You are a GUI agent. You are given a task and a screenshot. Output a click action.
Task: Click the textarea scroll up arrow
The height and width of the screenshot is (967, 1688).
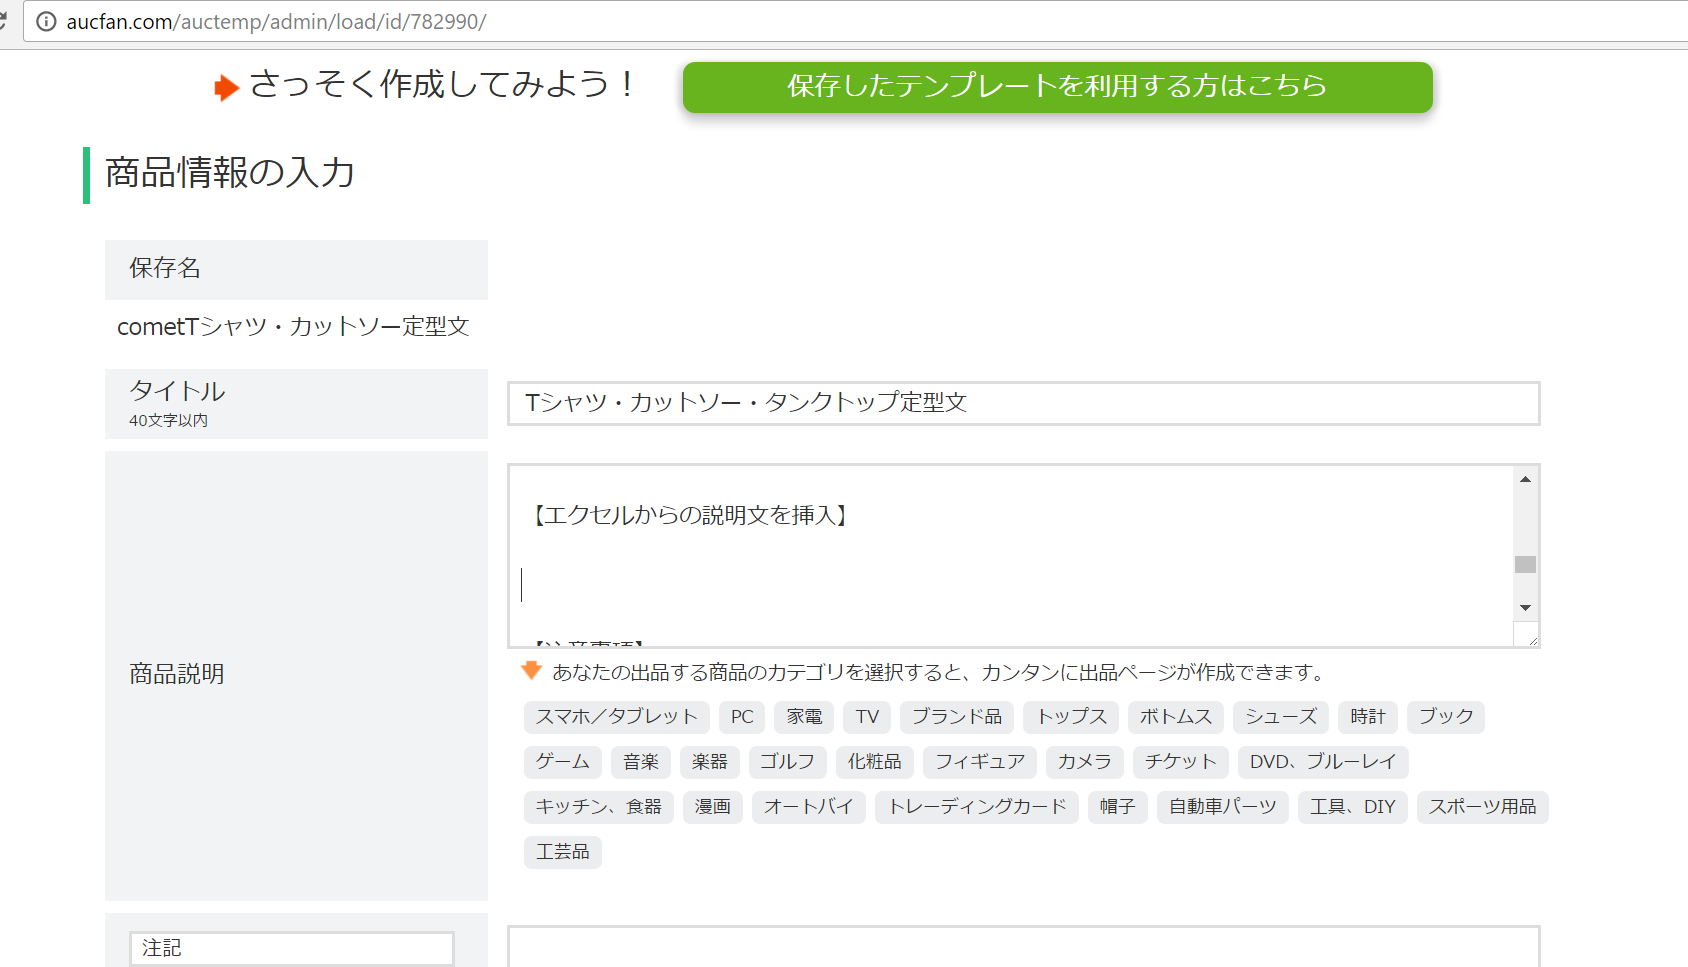click(x=1525, y=479)
